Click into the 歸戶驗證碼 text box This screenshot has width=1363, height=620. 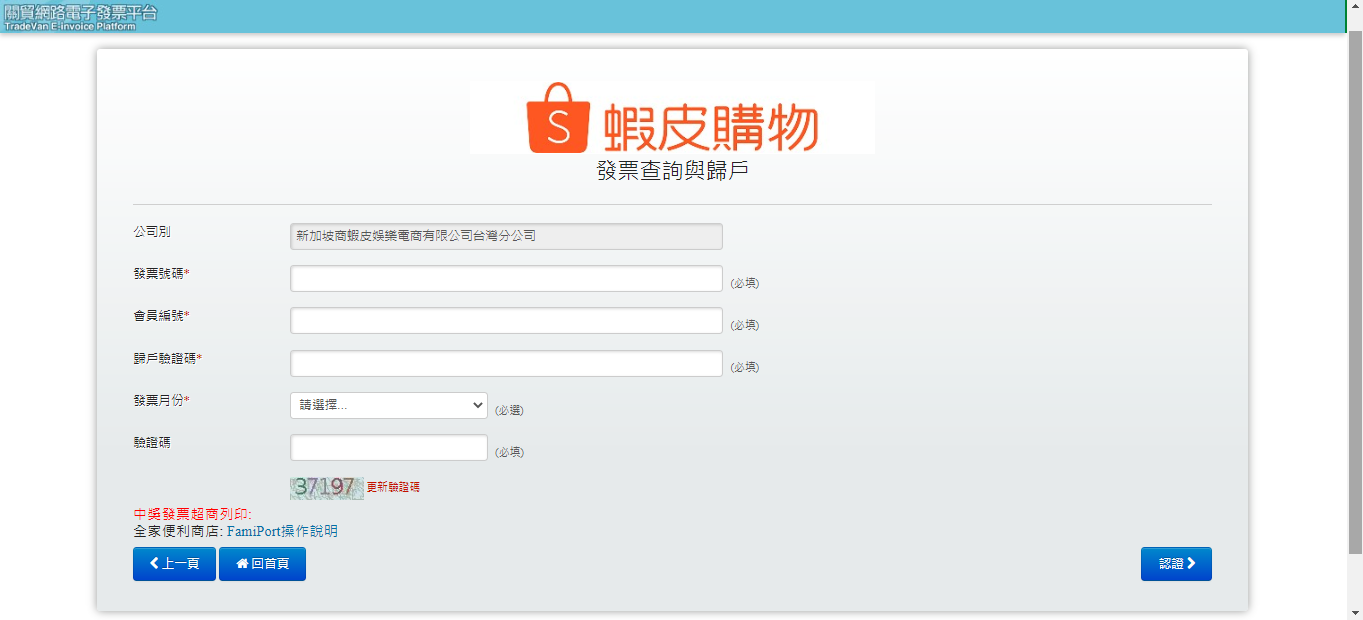(x=506, y=364)
